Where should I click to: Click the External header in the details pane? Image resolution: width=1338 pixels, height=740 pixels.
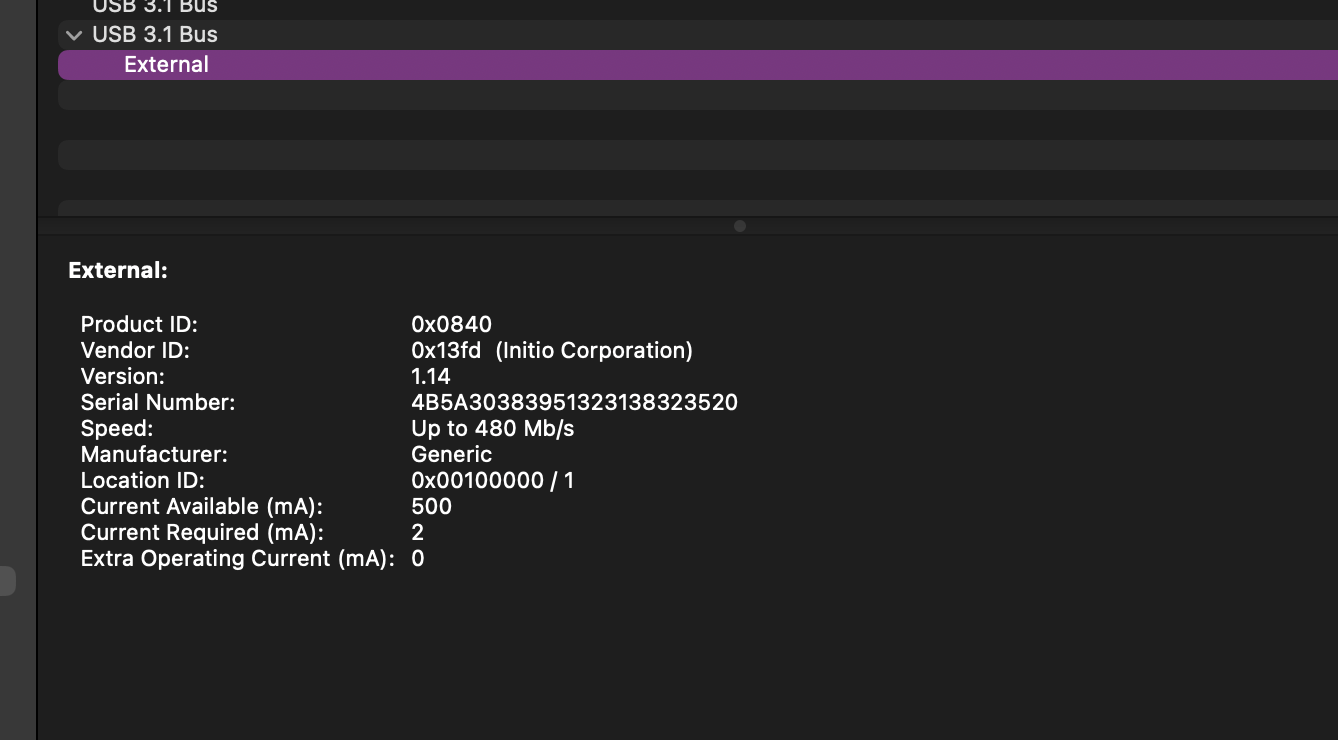click(x=117, y=270)
